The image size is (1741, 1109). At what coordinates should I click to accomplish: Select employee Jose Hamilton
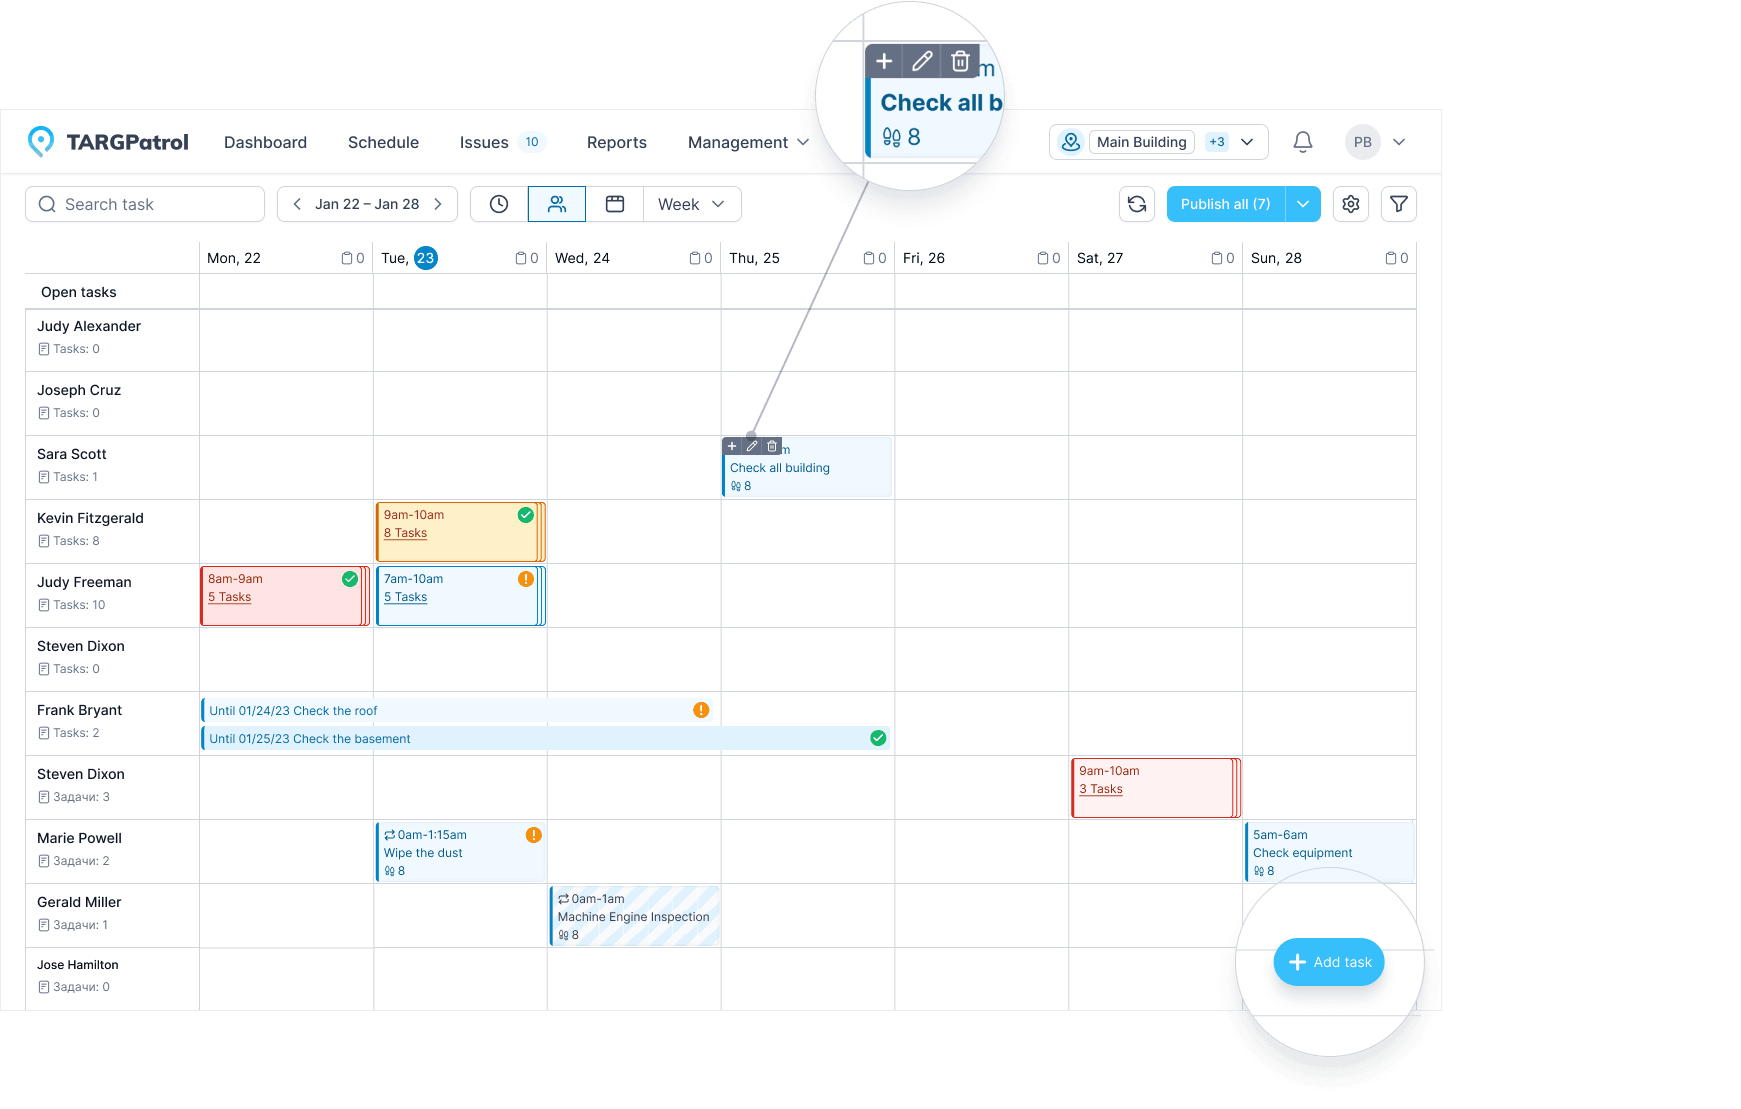[x=78, y=965]
